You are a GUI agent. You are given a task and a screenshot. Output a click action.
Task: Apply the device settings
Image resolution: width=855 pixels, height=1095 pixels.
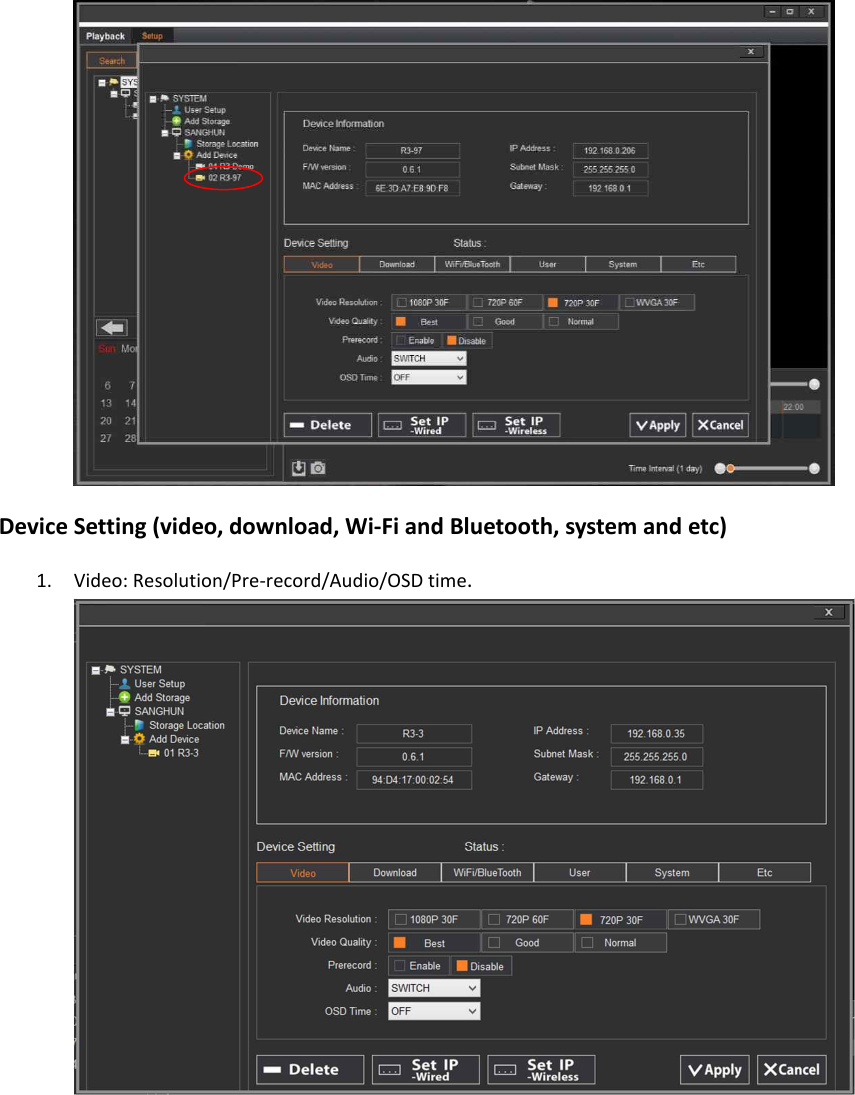(714, 1069)
